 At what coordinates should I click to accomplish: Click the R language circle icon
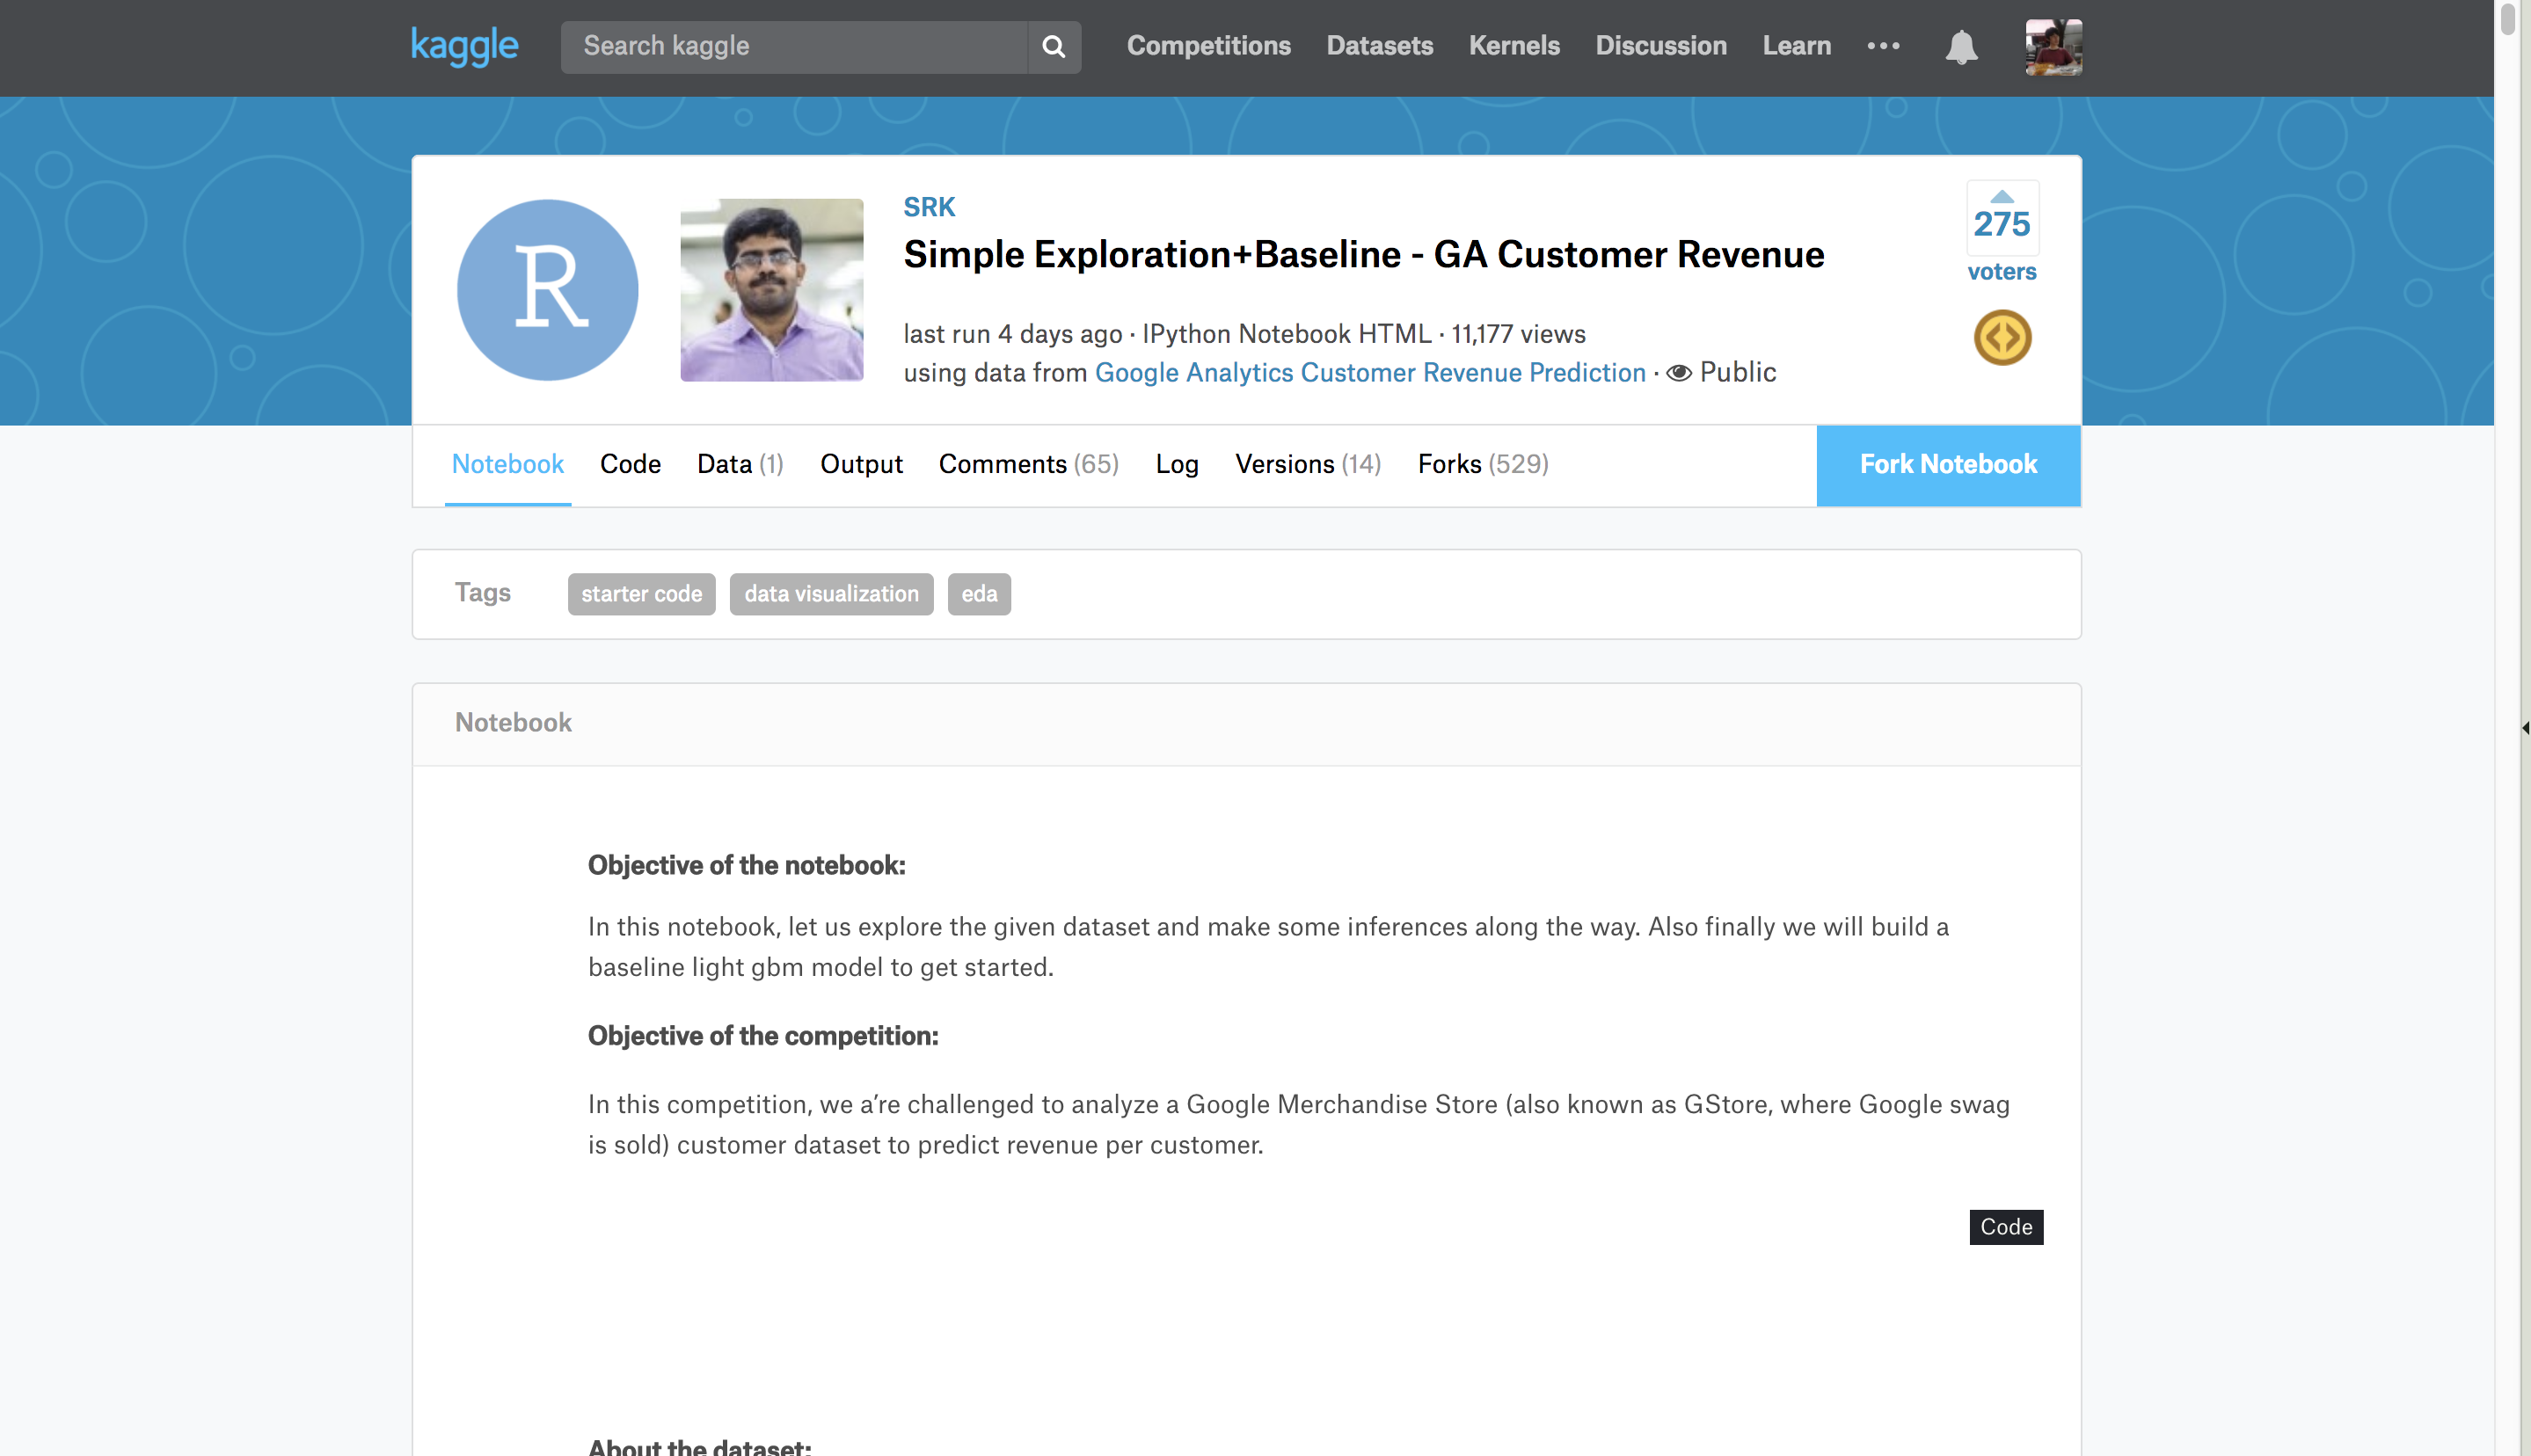point(548,290)
